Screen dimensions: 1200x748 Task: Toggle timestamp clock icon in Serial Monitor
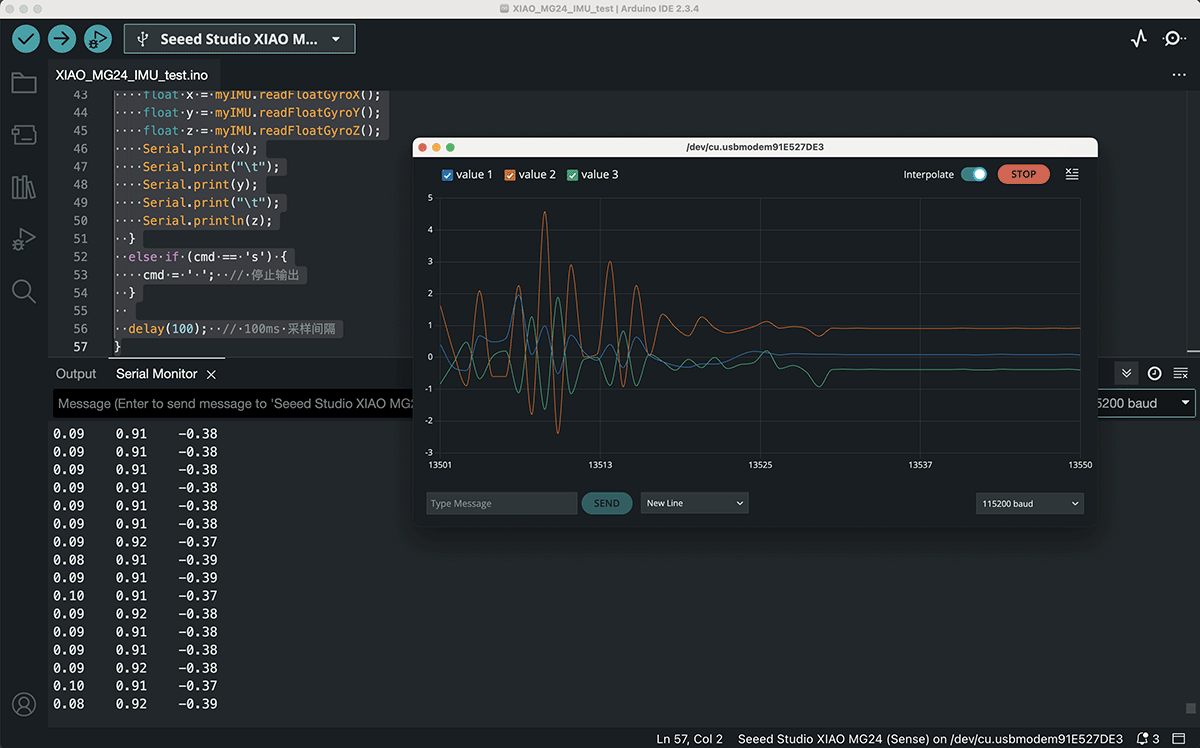[x=1154, y=373]
